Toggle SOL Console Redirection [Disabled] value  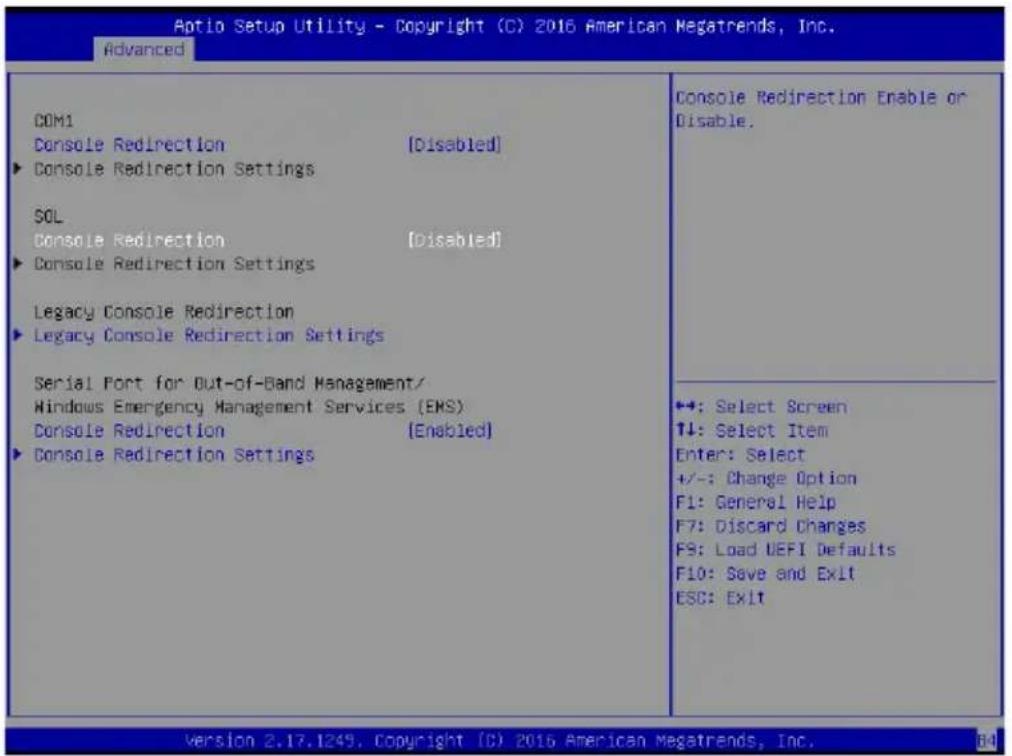(x=454, y=240)
